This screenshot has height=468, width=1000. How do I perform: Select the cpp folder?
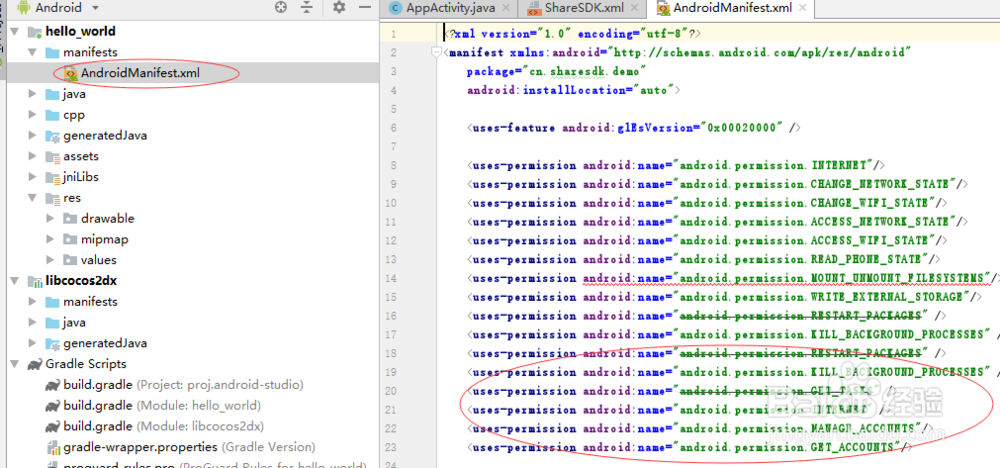74,115
